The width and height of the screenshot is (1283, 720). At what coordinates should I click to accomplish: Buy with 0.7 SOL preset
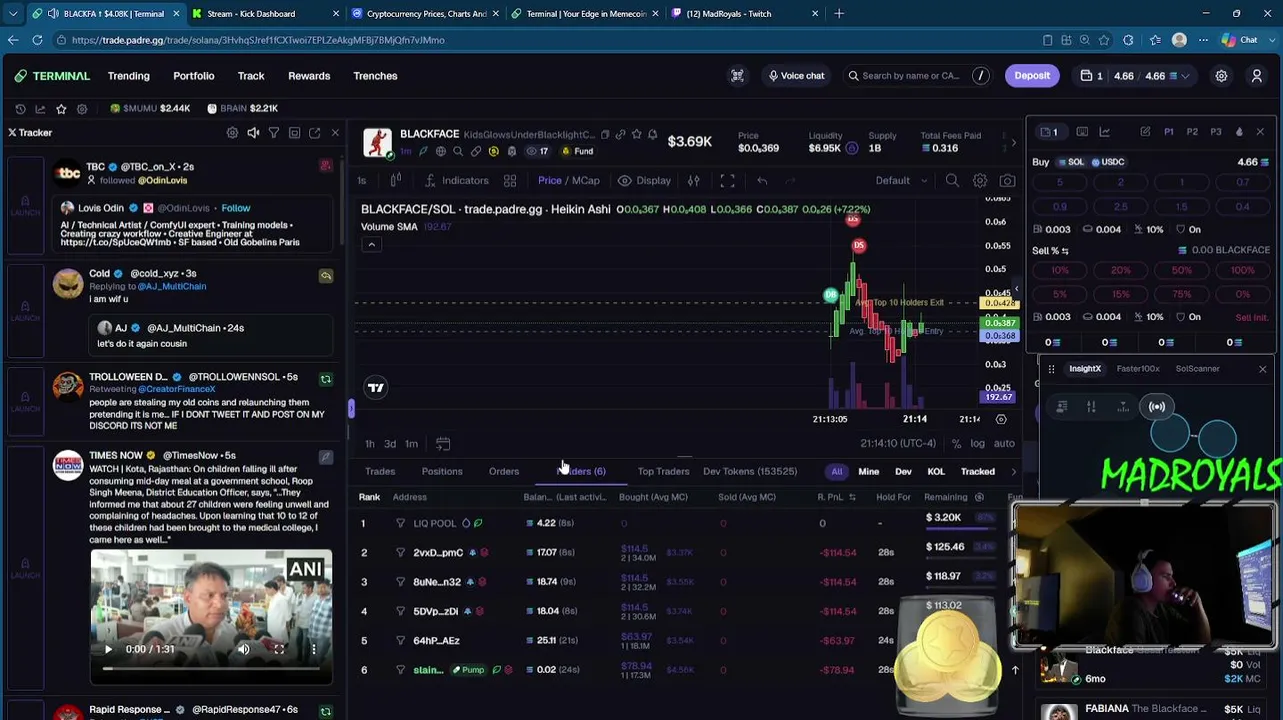pyautogui.click(x=1243, y=183)
